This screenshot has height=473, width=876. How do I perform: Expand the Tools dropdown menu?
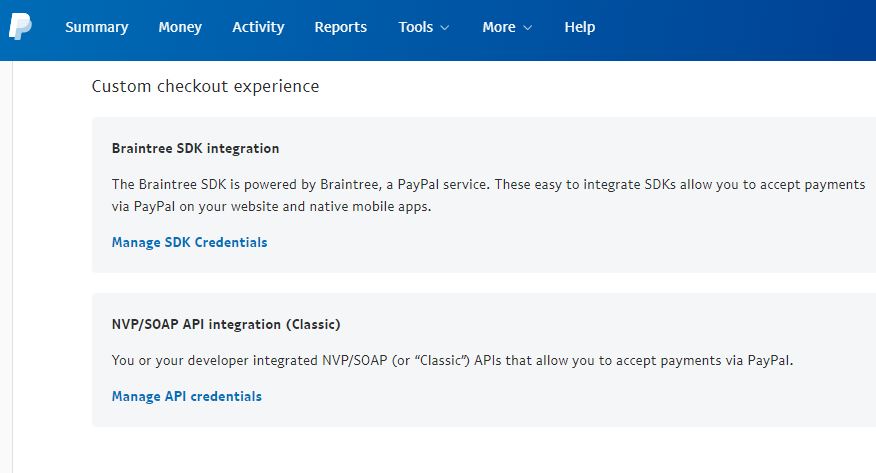pos(423,27)
